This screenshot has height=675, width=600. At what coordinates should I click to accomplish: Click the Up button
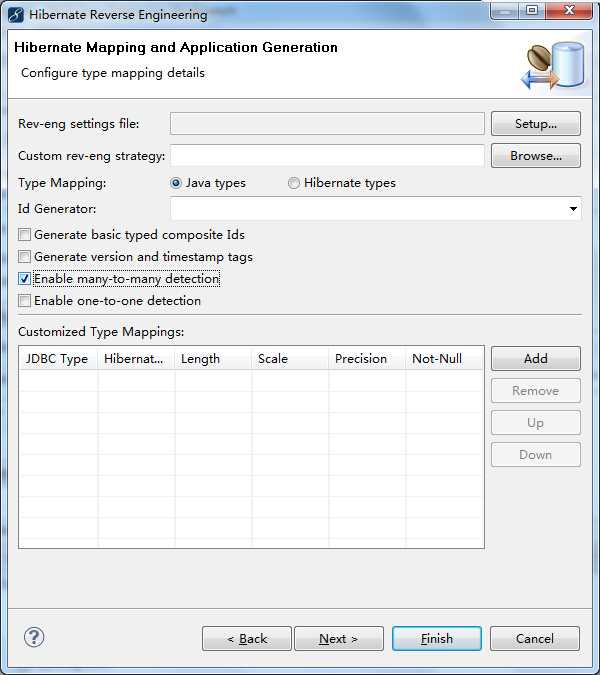tap(535, 423)
